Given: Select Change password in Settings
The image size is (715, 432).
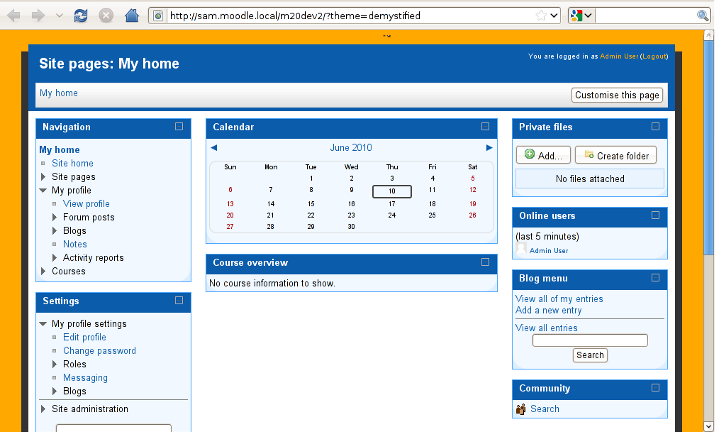Looking at the screenshot, I should (99, 351).
